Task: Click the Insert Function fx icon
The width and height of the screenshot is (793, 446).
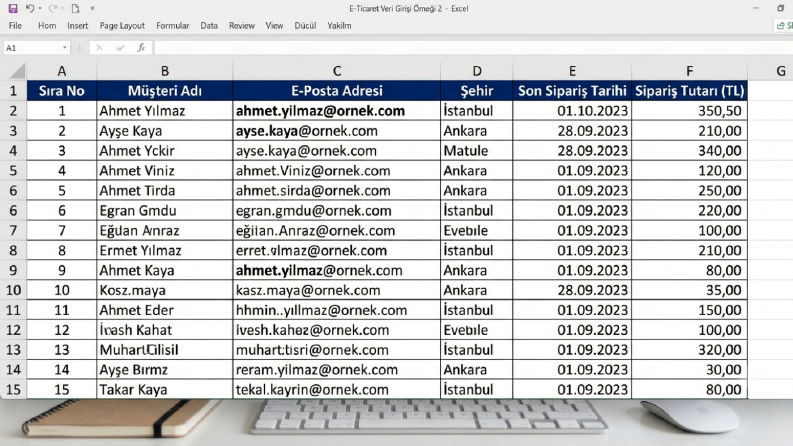Action: (141, 48)
